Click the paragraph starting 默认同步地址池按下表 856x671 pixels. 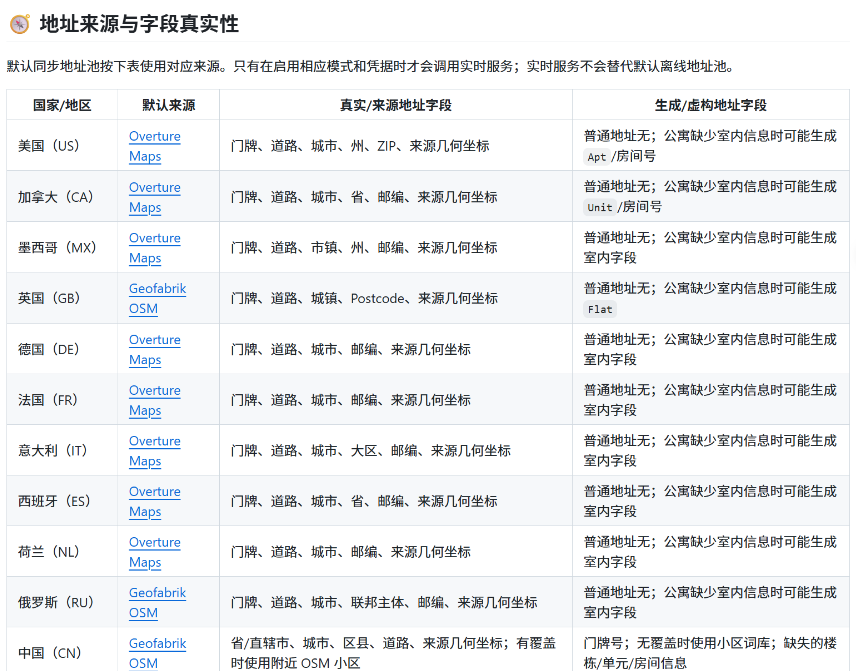point(371,67)
